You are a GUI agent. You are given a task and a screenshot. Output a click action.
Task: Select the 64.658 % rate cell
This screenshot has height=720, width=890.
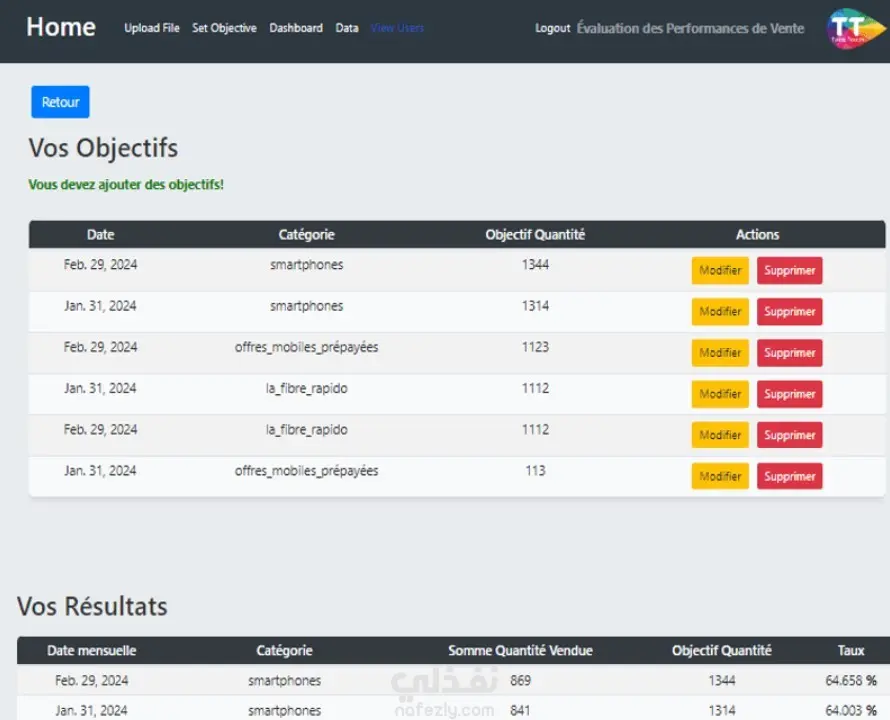pyautogui.click(x=851, y=680)
